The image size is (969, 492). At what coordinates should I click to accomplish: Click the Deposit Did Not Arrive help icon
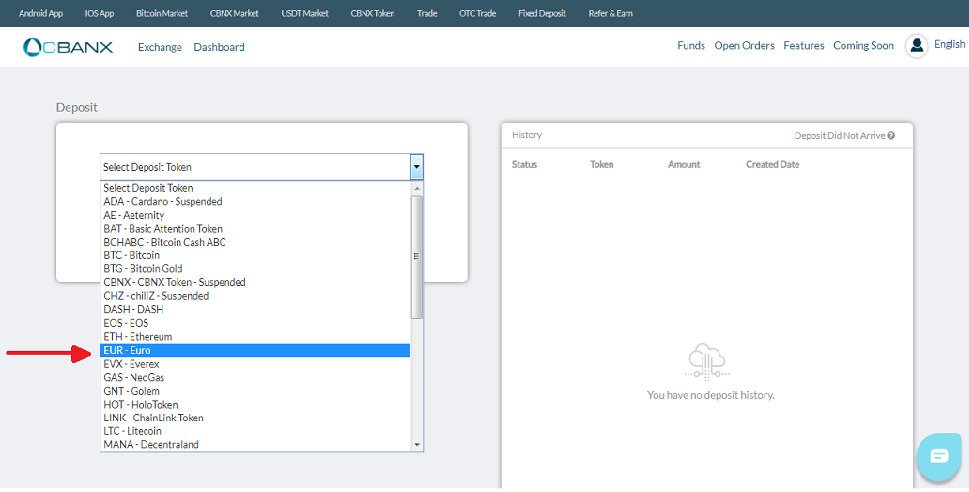tap(891, 135)
